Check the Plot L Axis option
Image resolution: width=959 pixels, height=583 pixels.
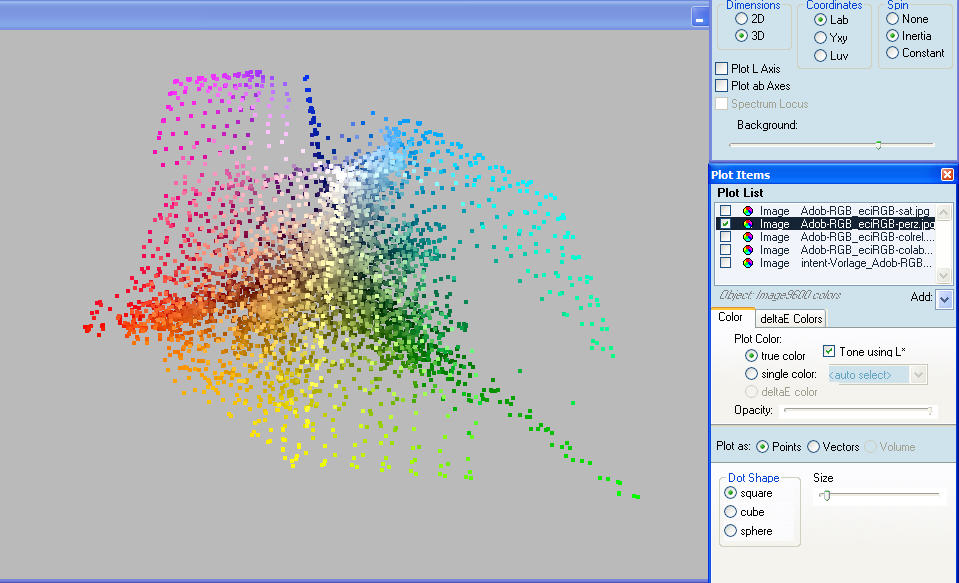click(x=722, y=69)
